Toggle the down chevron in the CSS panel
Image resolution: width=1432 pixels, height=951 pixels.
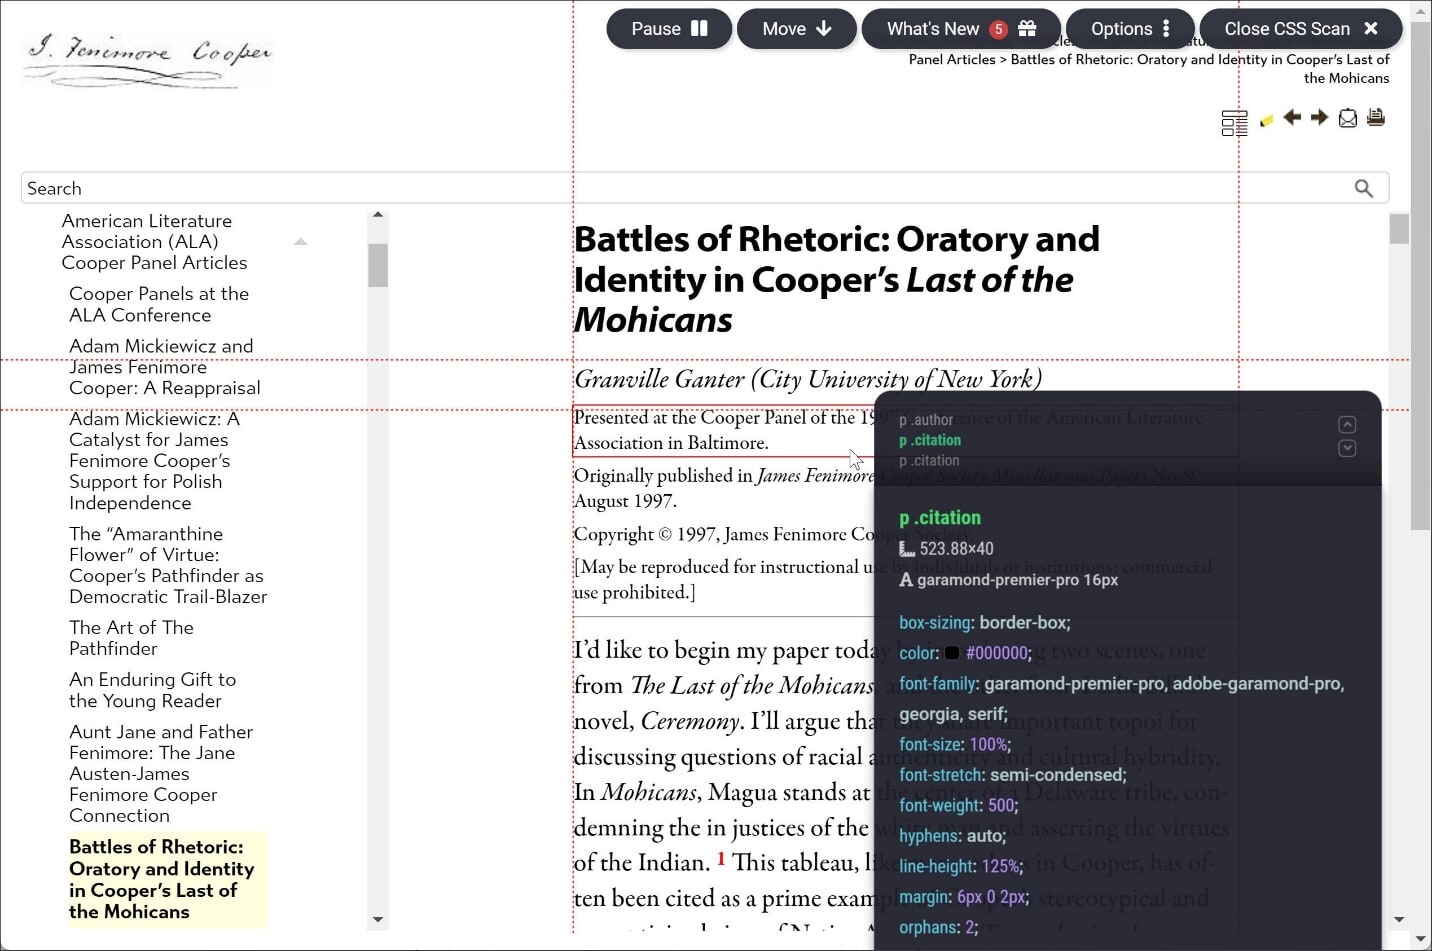(x=1347, y=448)
